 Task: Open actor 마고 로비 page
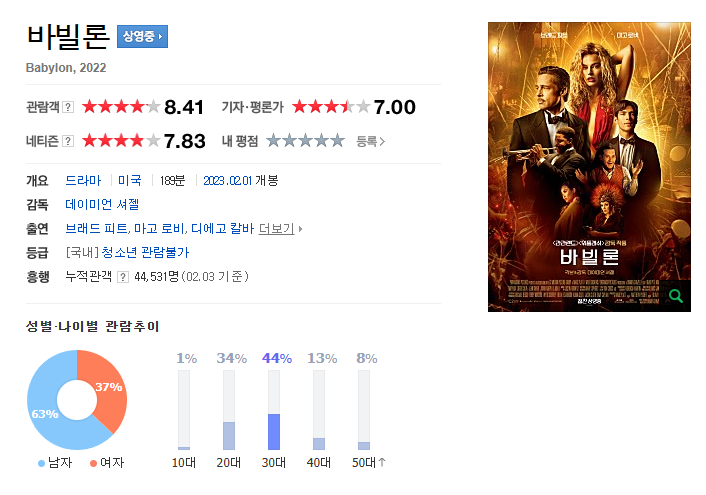(159, 229)
